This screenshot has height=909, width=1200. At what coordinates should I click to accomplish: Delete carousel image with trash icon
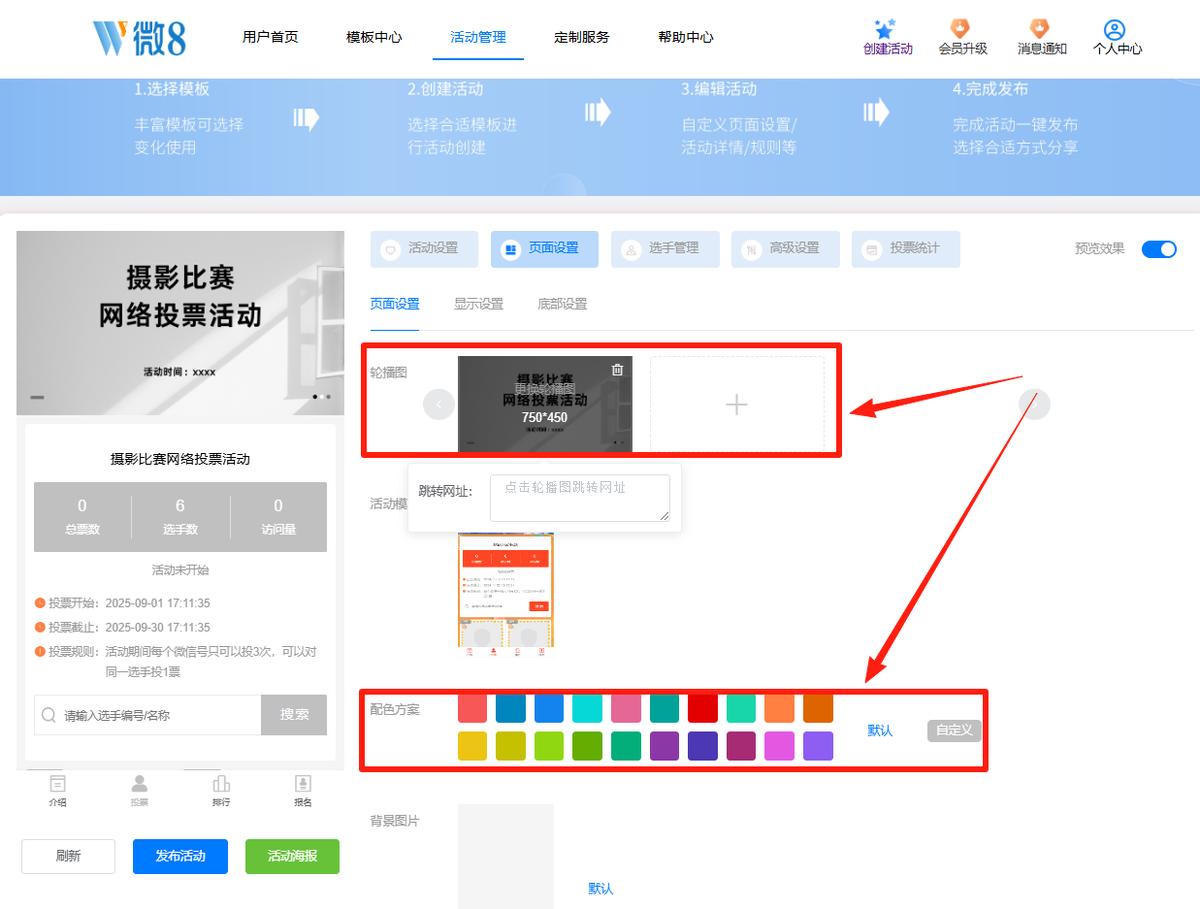coord(617,369)
